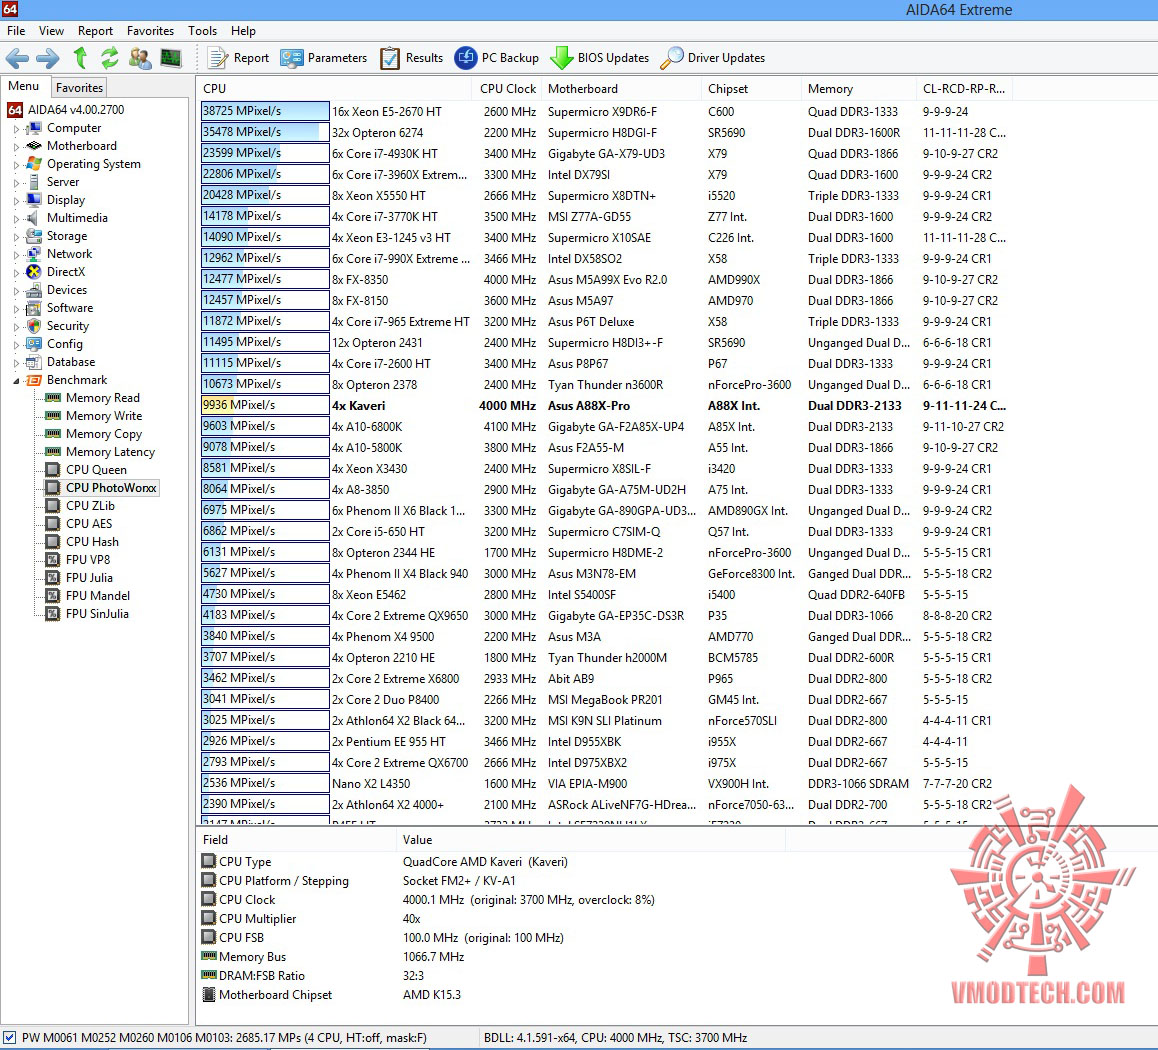Expand the Server tree node
This screenshot has height=1050, width=1158.
click(16, 182)
